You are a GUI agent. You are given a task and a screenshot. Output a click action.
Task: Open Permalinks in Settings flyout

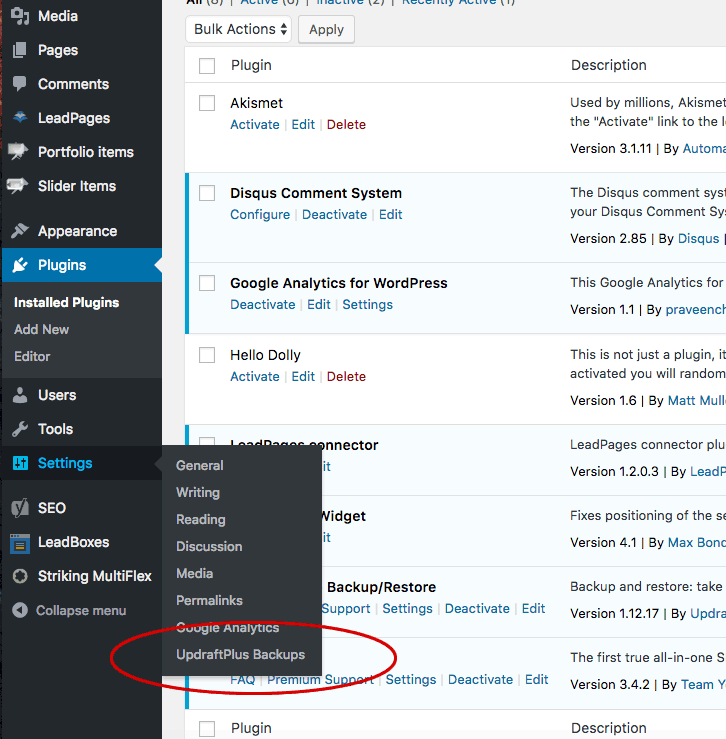click(x=209, y=600)
